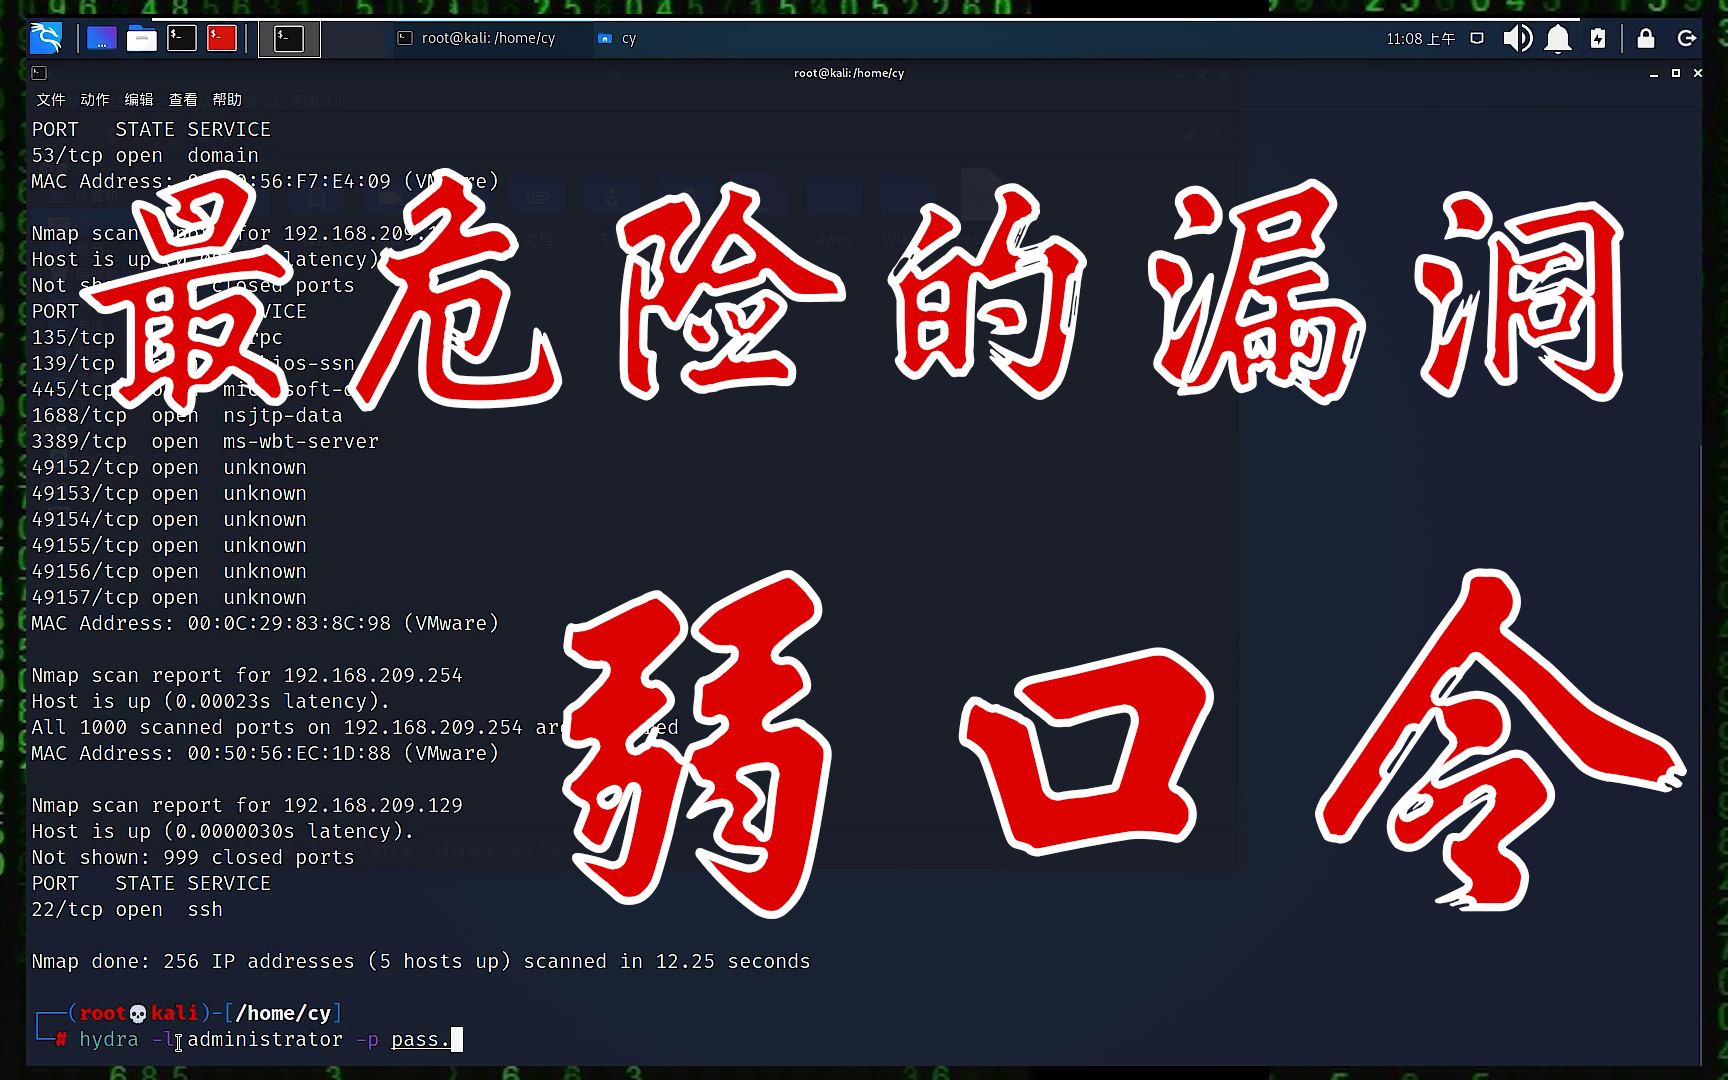Click the 'Nmap done: 256 IP addresses' line
The height and width of the screenshot is (1080, 1728).
point(421,961)
